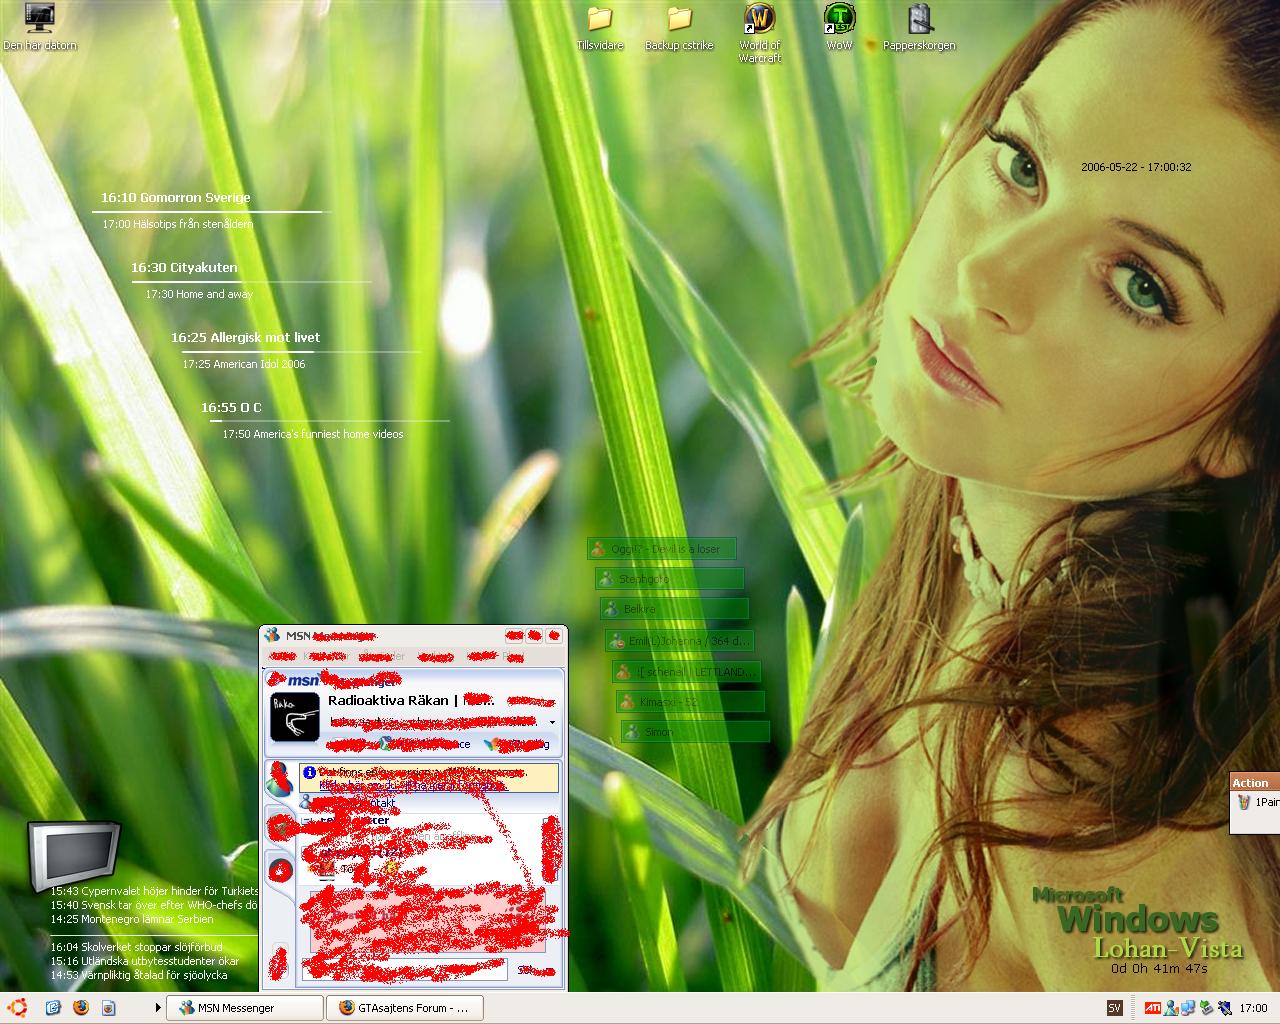Click headline '15:40 Svensk tar över efter WHO-chefs'
The image size is (1280, 1024).
point(154,905)
